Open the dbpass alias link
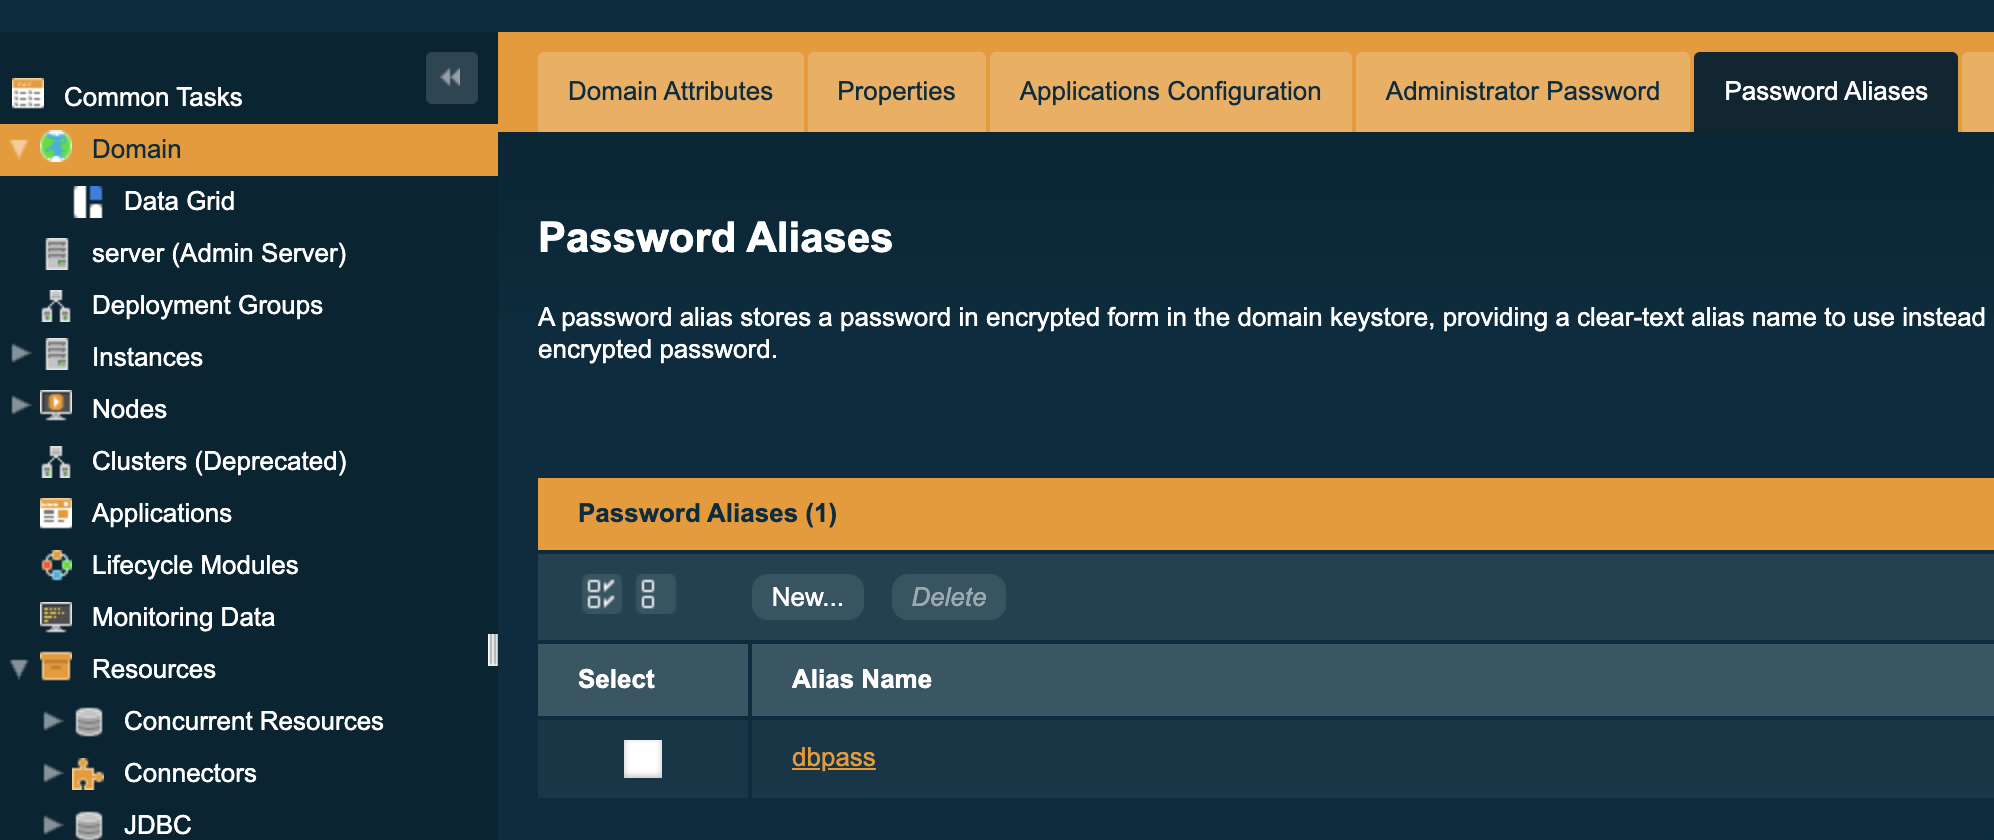The width and height of the screenshot is (1994, 840). [833, 757]
